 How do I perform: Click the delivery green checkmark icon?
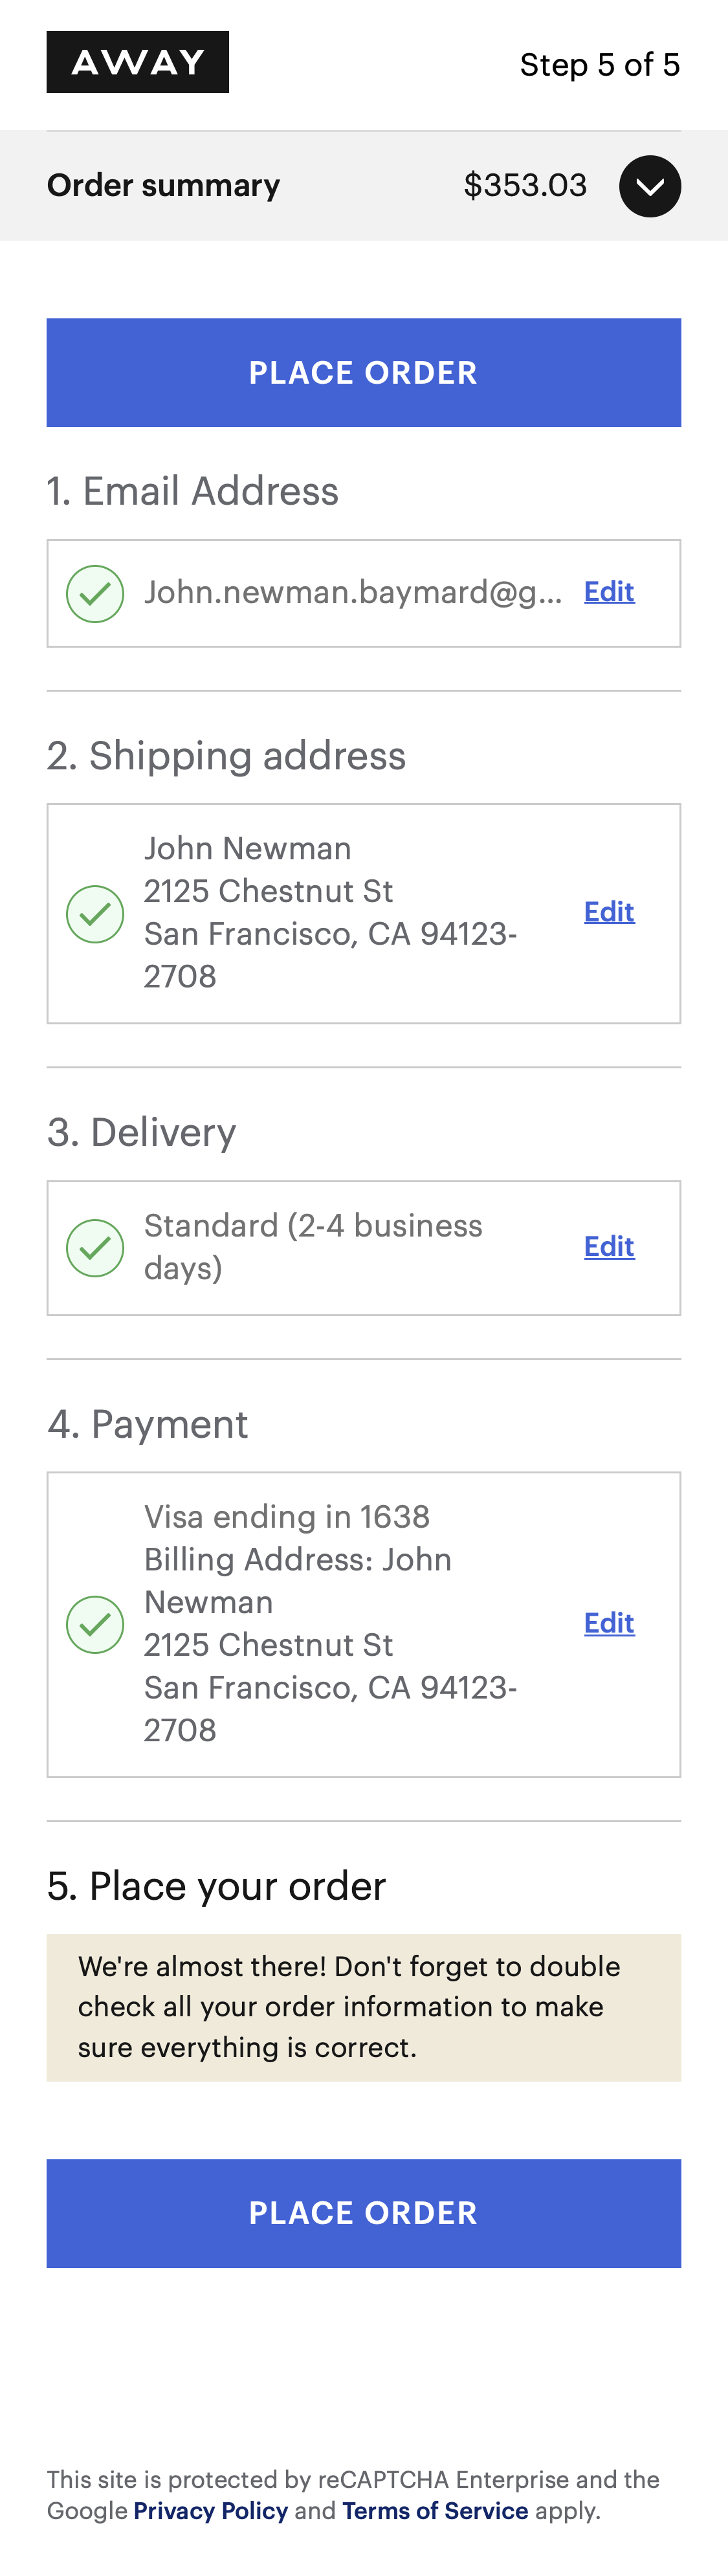pos(95,1247)
